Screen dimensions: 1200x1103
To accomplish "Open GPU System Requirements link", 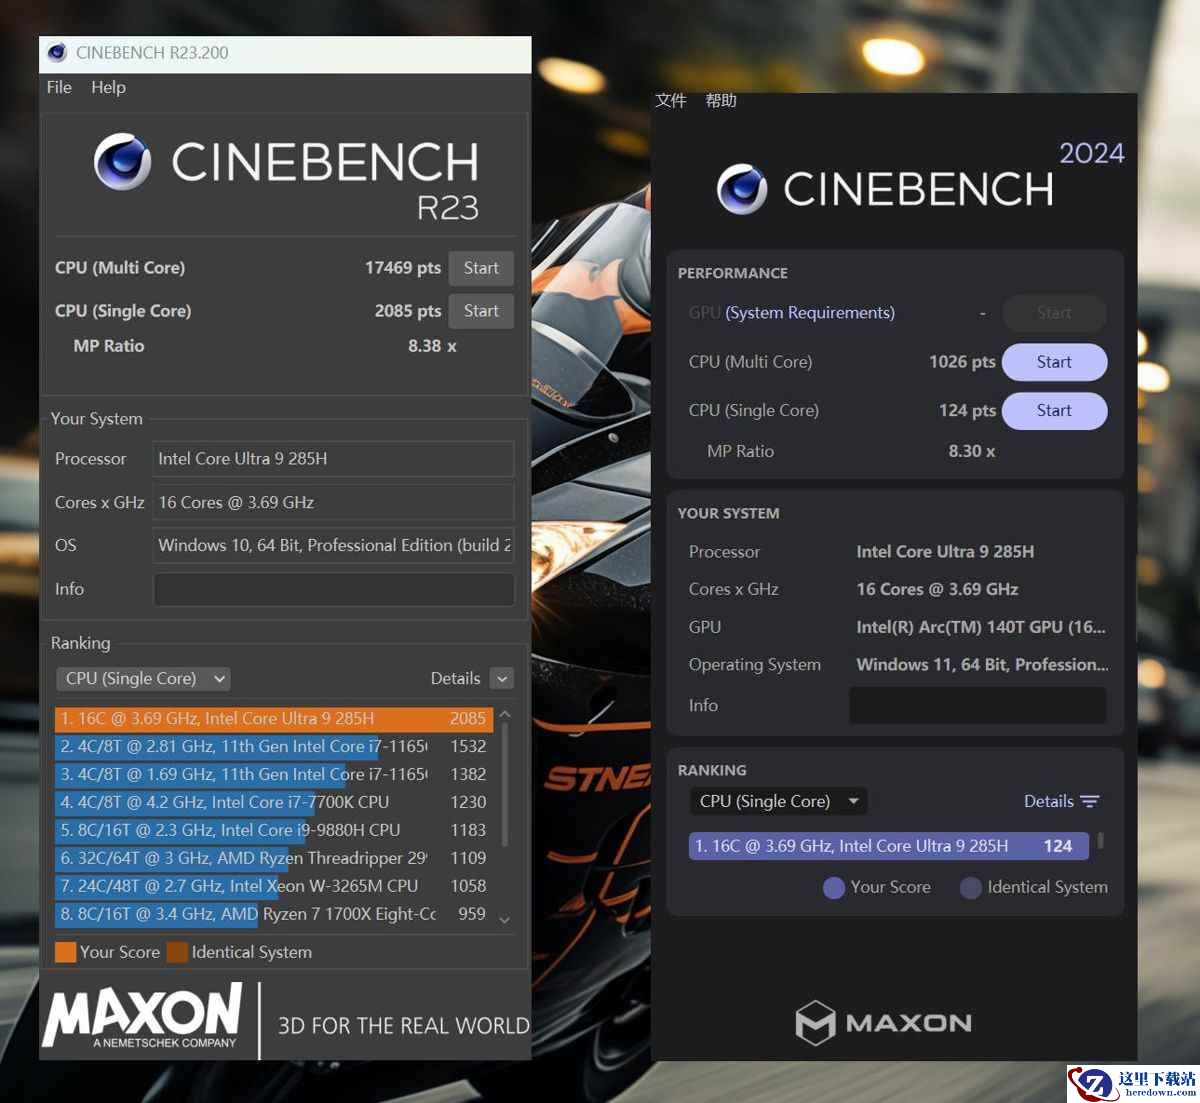I will 810,313.
